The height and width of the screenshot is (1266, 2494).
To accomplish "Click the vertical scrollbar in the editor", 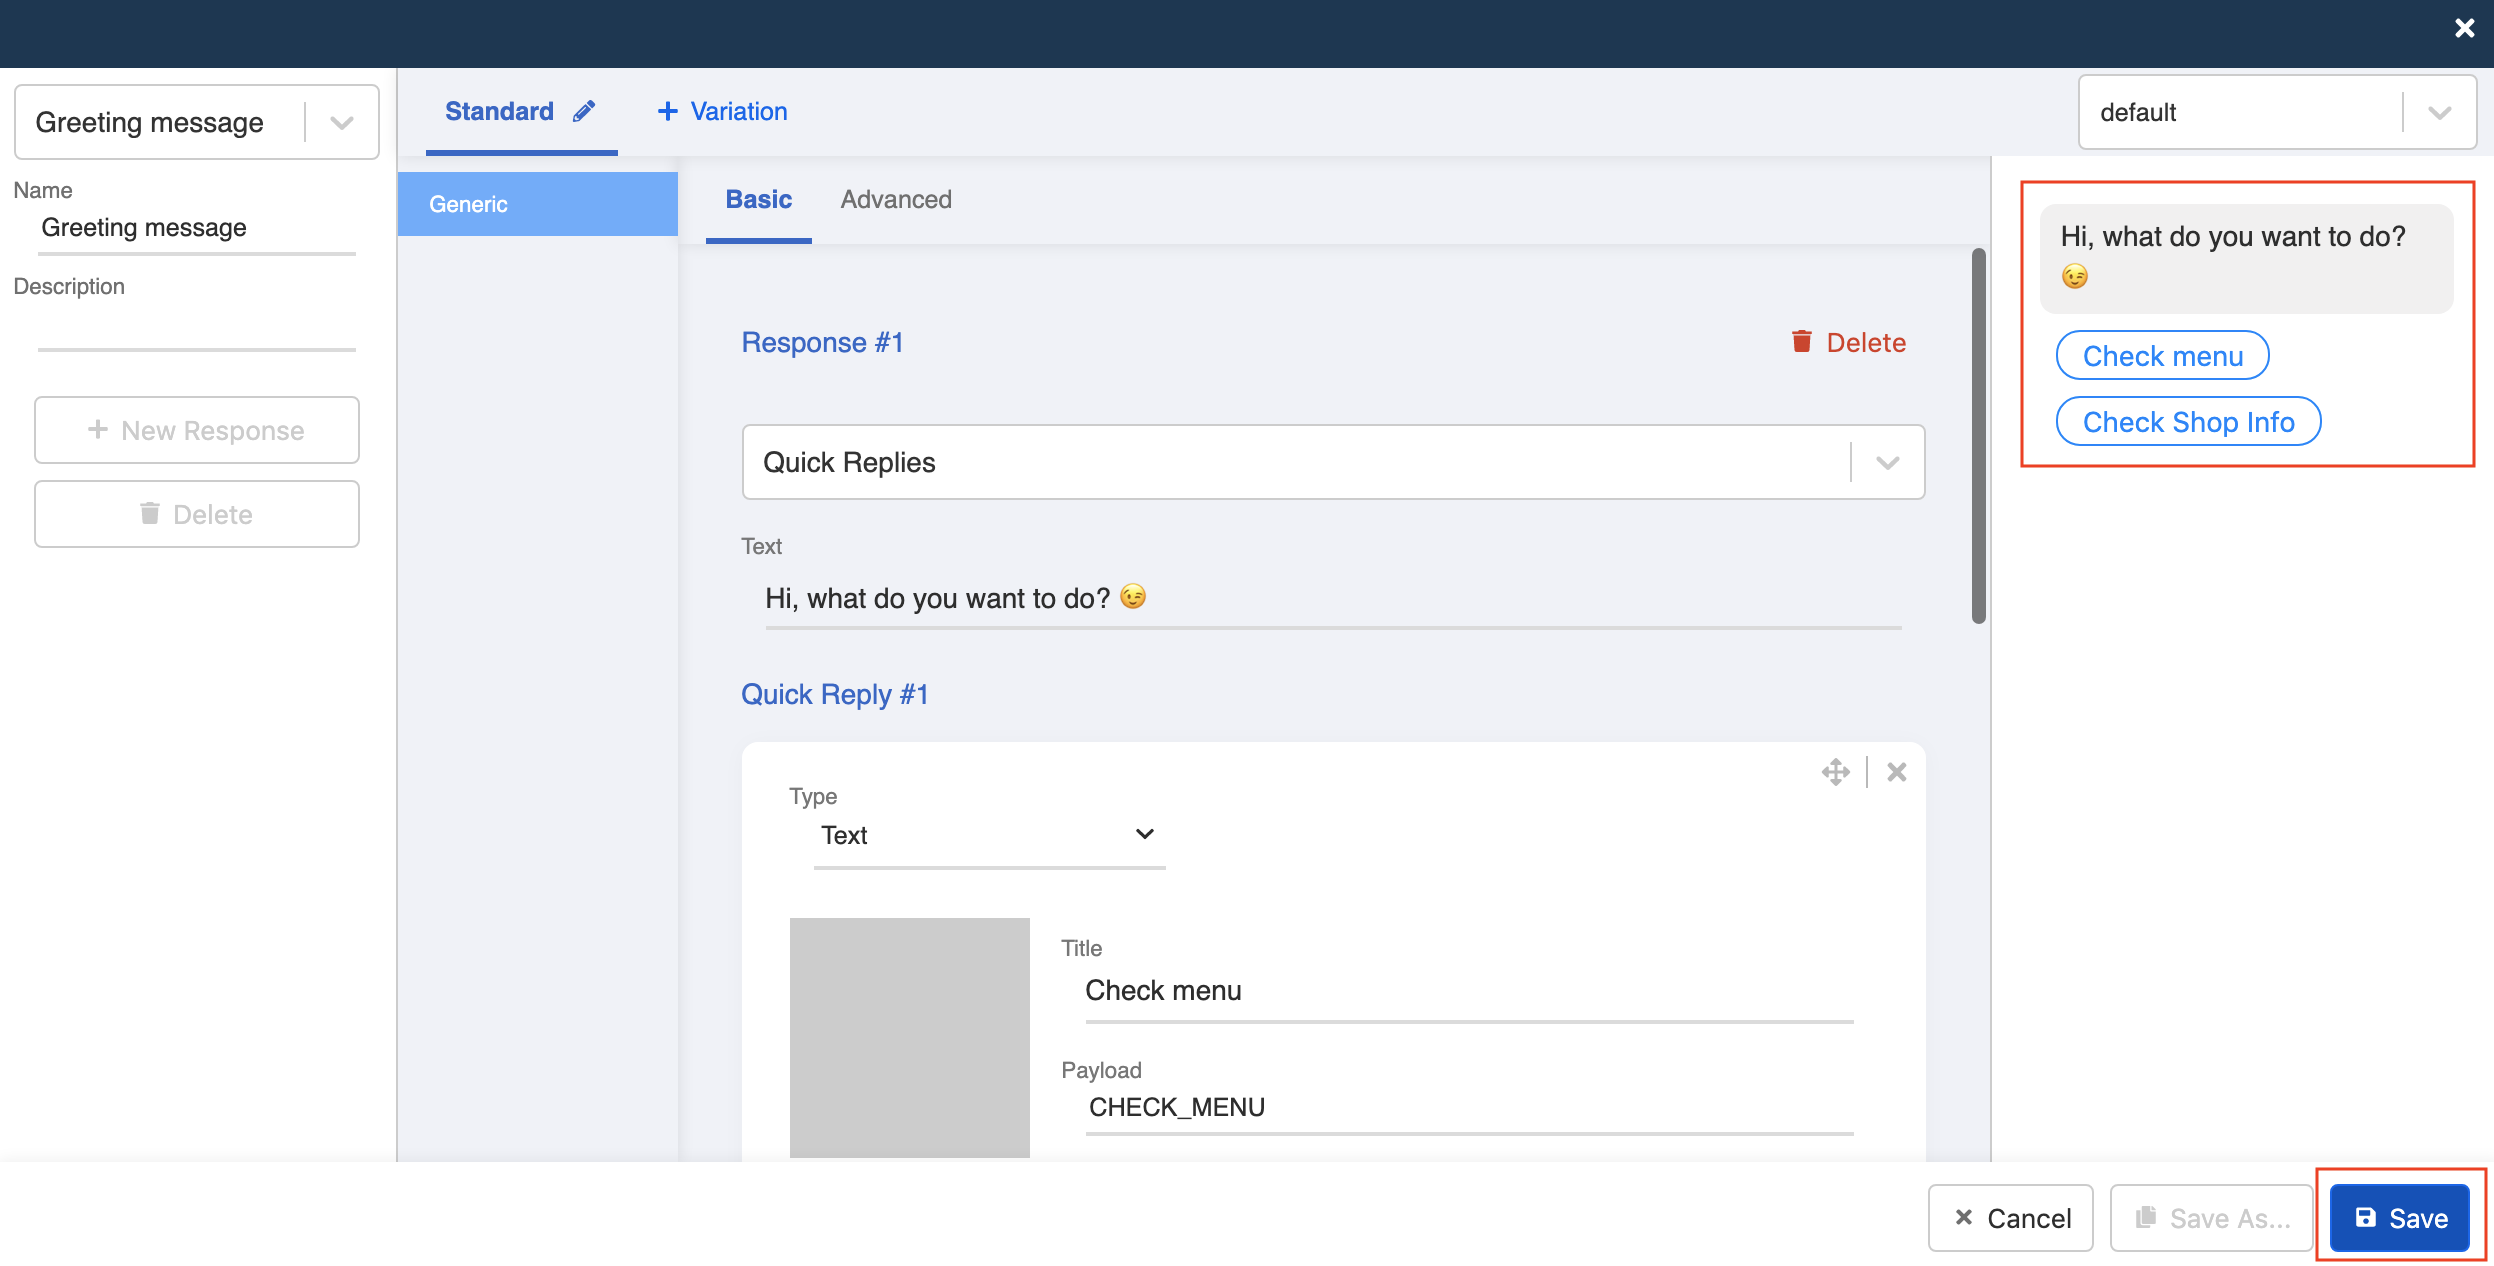I will pos(1978,436).
